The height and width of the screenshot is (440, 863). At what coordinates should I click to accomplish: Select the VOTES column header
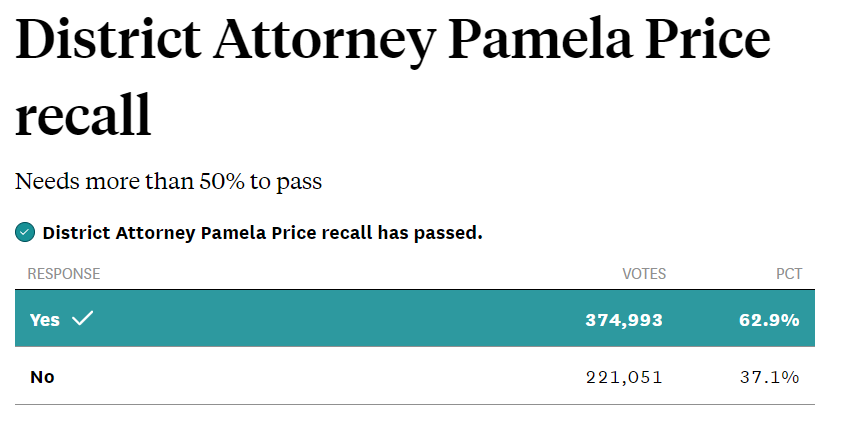[x=644, y=274]
